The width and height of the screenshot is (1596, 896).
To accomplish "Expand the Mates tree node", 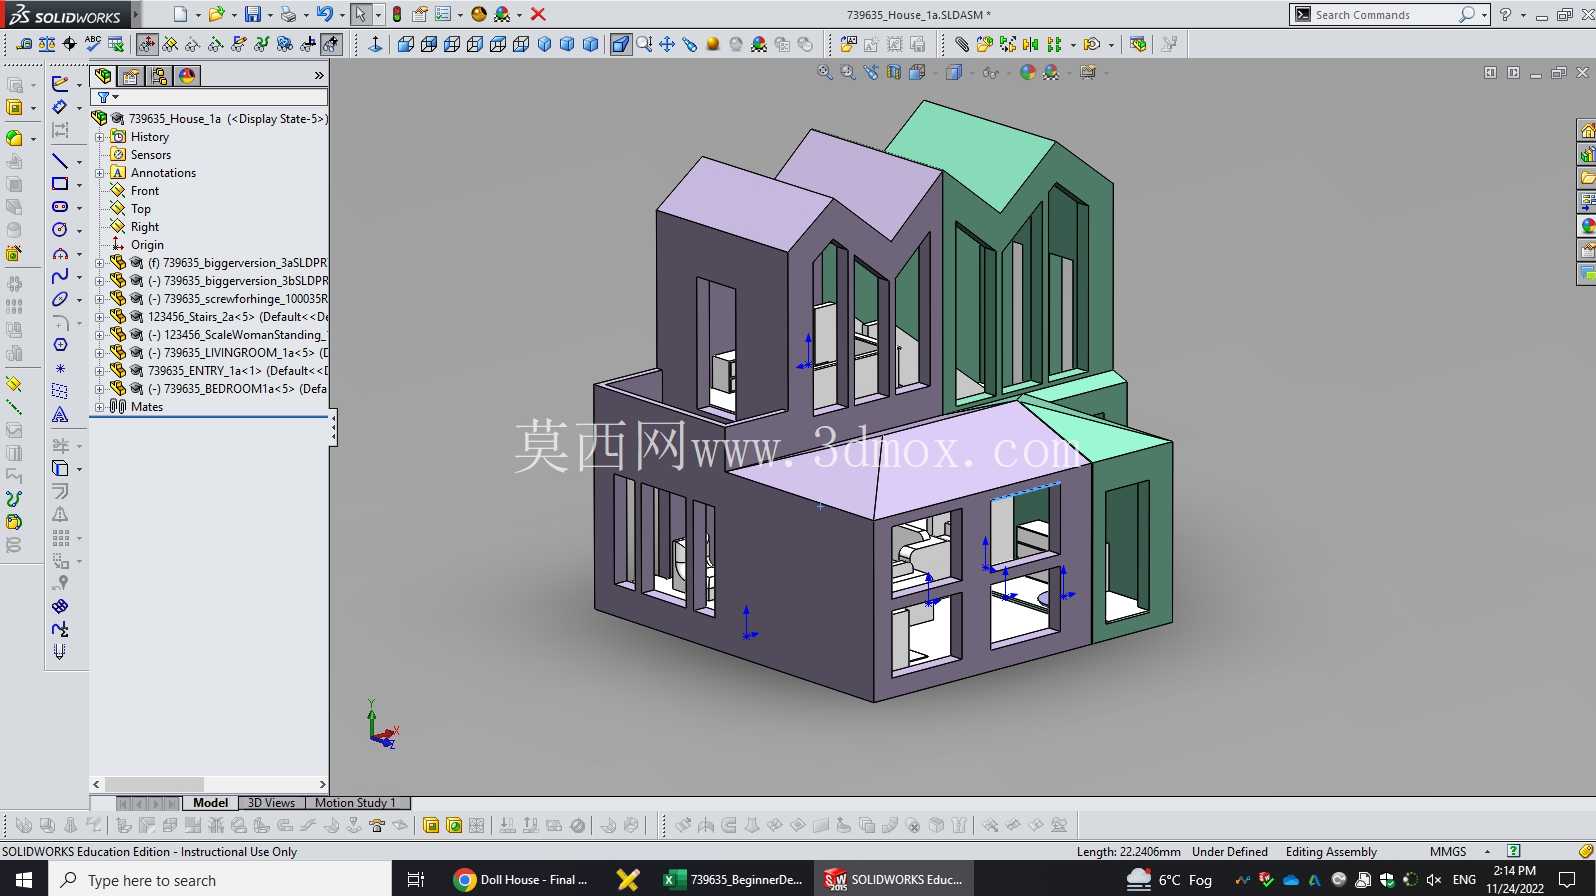I will (x=100, y=407).
